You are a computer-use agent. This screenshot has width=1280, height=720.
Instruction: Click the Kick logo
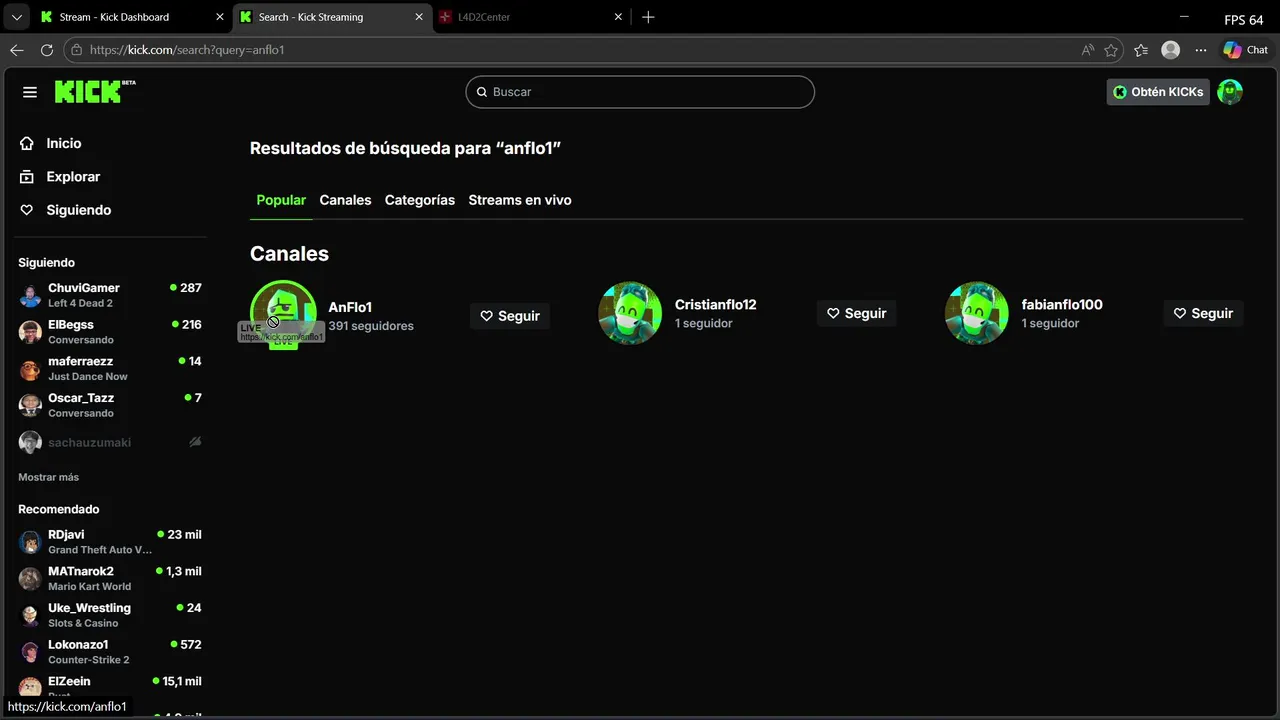(95, 92)
